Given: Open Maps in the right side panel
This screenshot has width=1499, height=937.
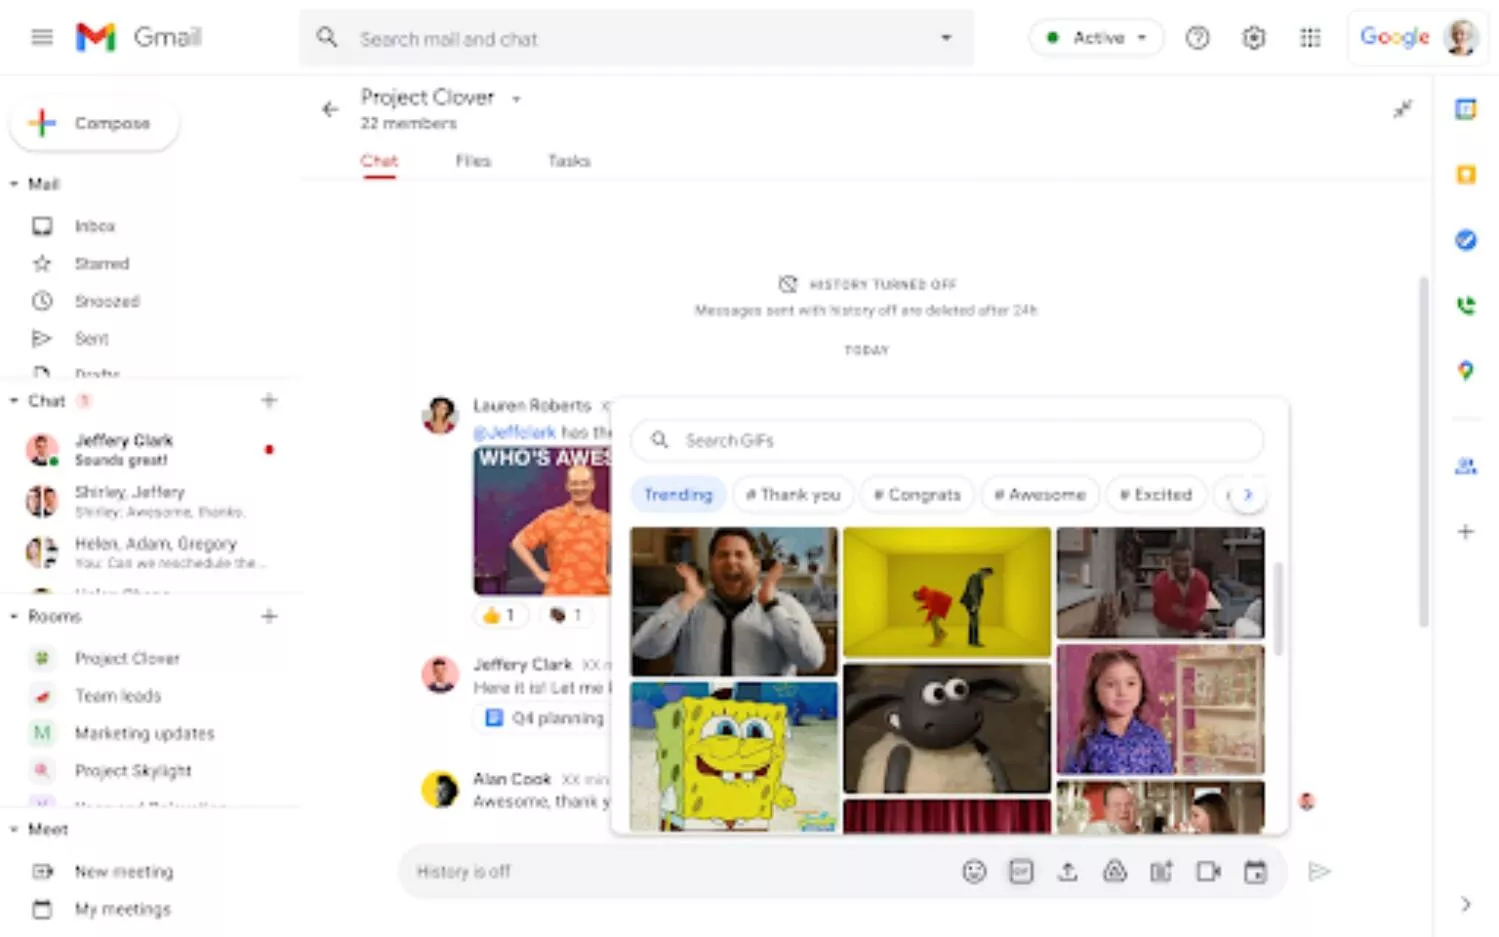Looking at the screenshot, I should 1466,370.
